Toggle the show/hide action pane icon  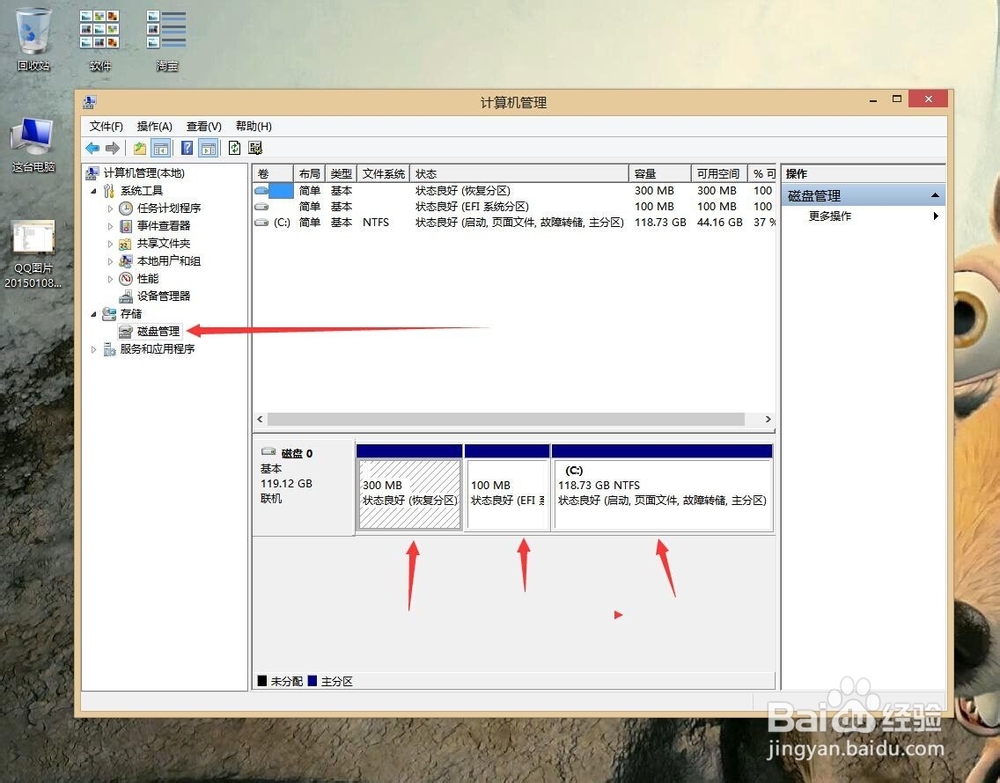point(209,149)
